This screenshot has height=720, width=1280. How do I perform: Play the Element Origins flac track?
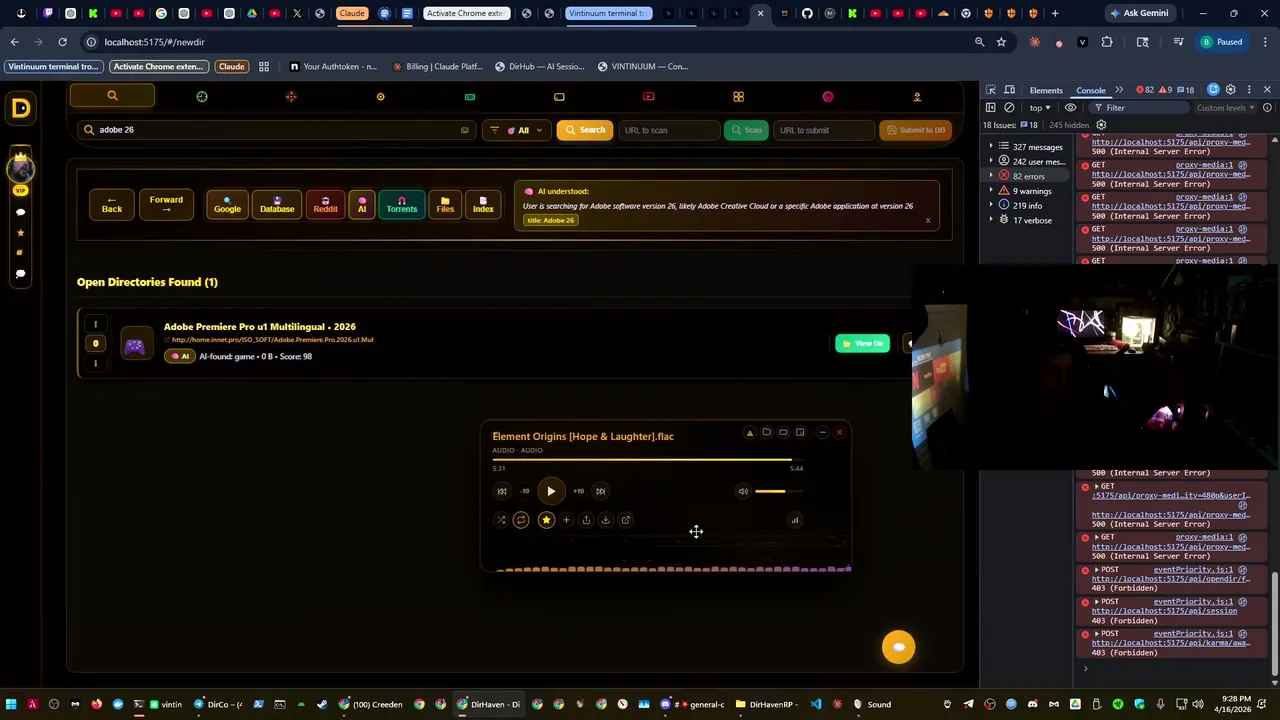tap(551, 491)
